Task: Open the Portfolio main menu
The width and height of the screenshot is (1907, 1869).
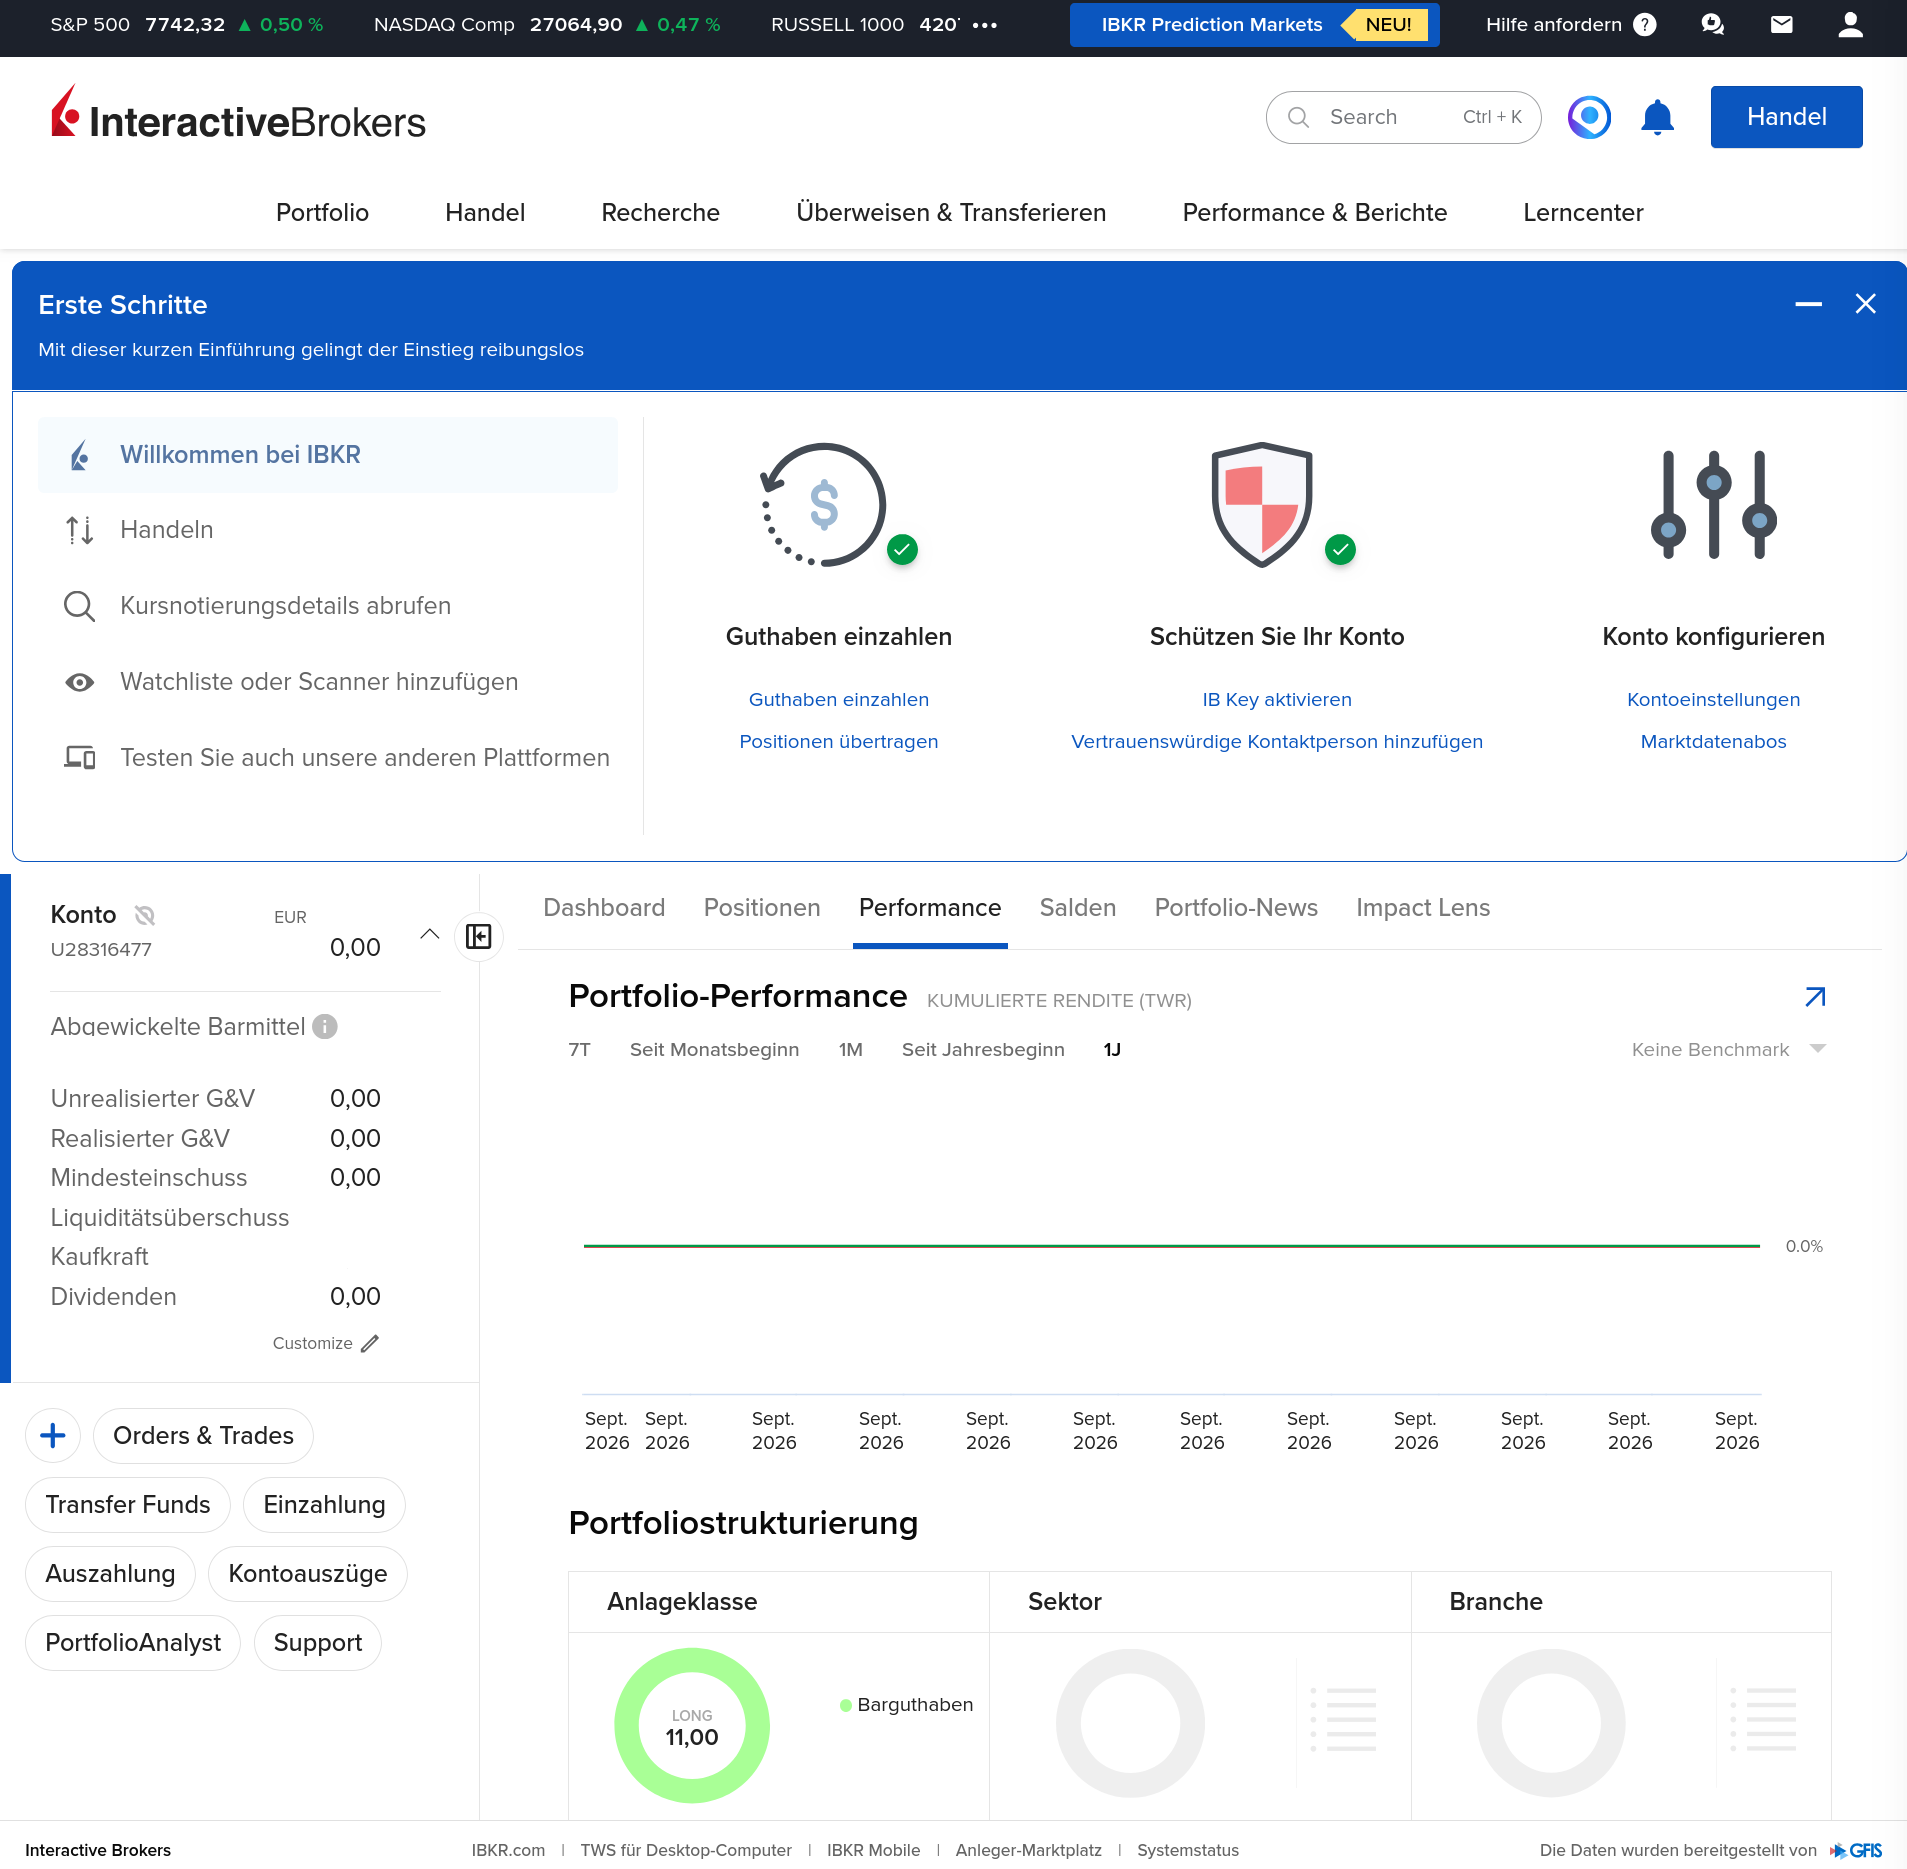Action: 322,213
